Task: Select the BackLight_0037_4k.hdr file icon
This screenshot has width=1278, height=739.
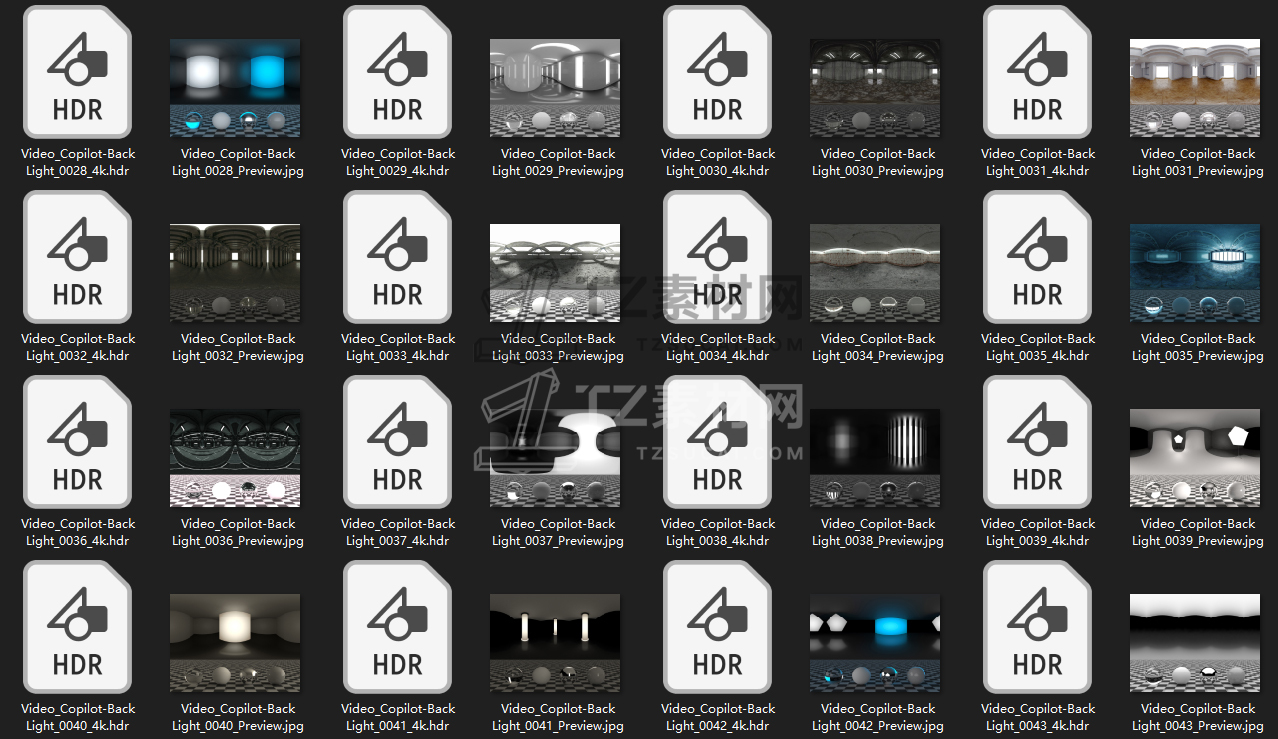Action: (x=398, y=442)
